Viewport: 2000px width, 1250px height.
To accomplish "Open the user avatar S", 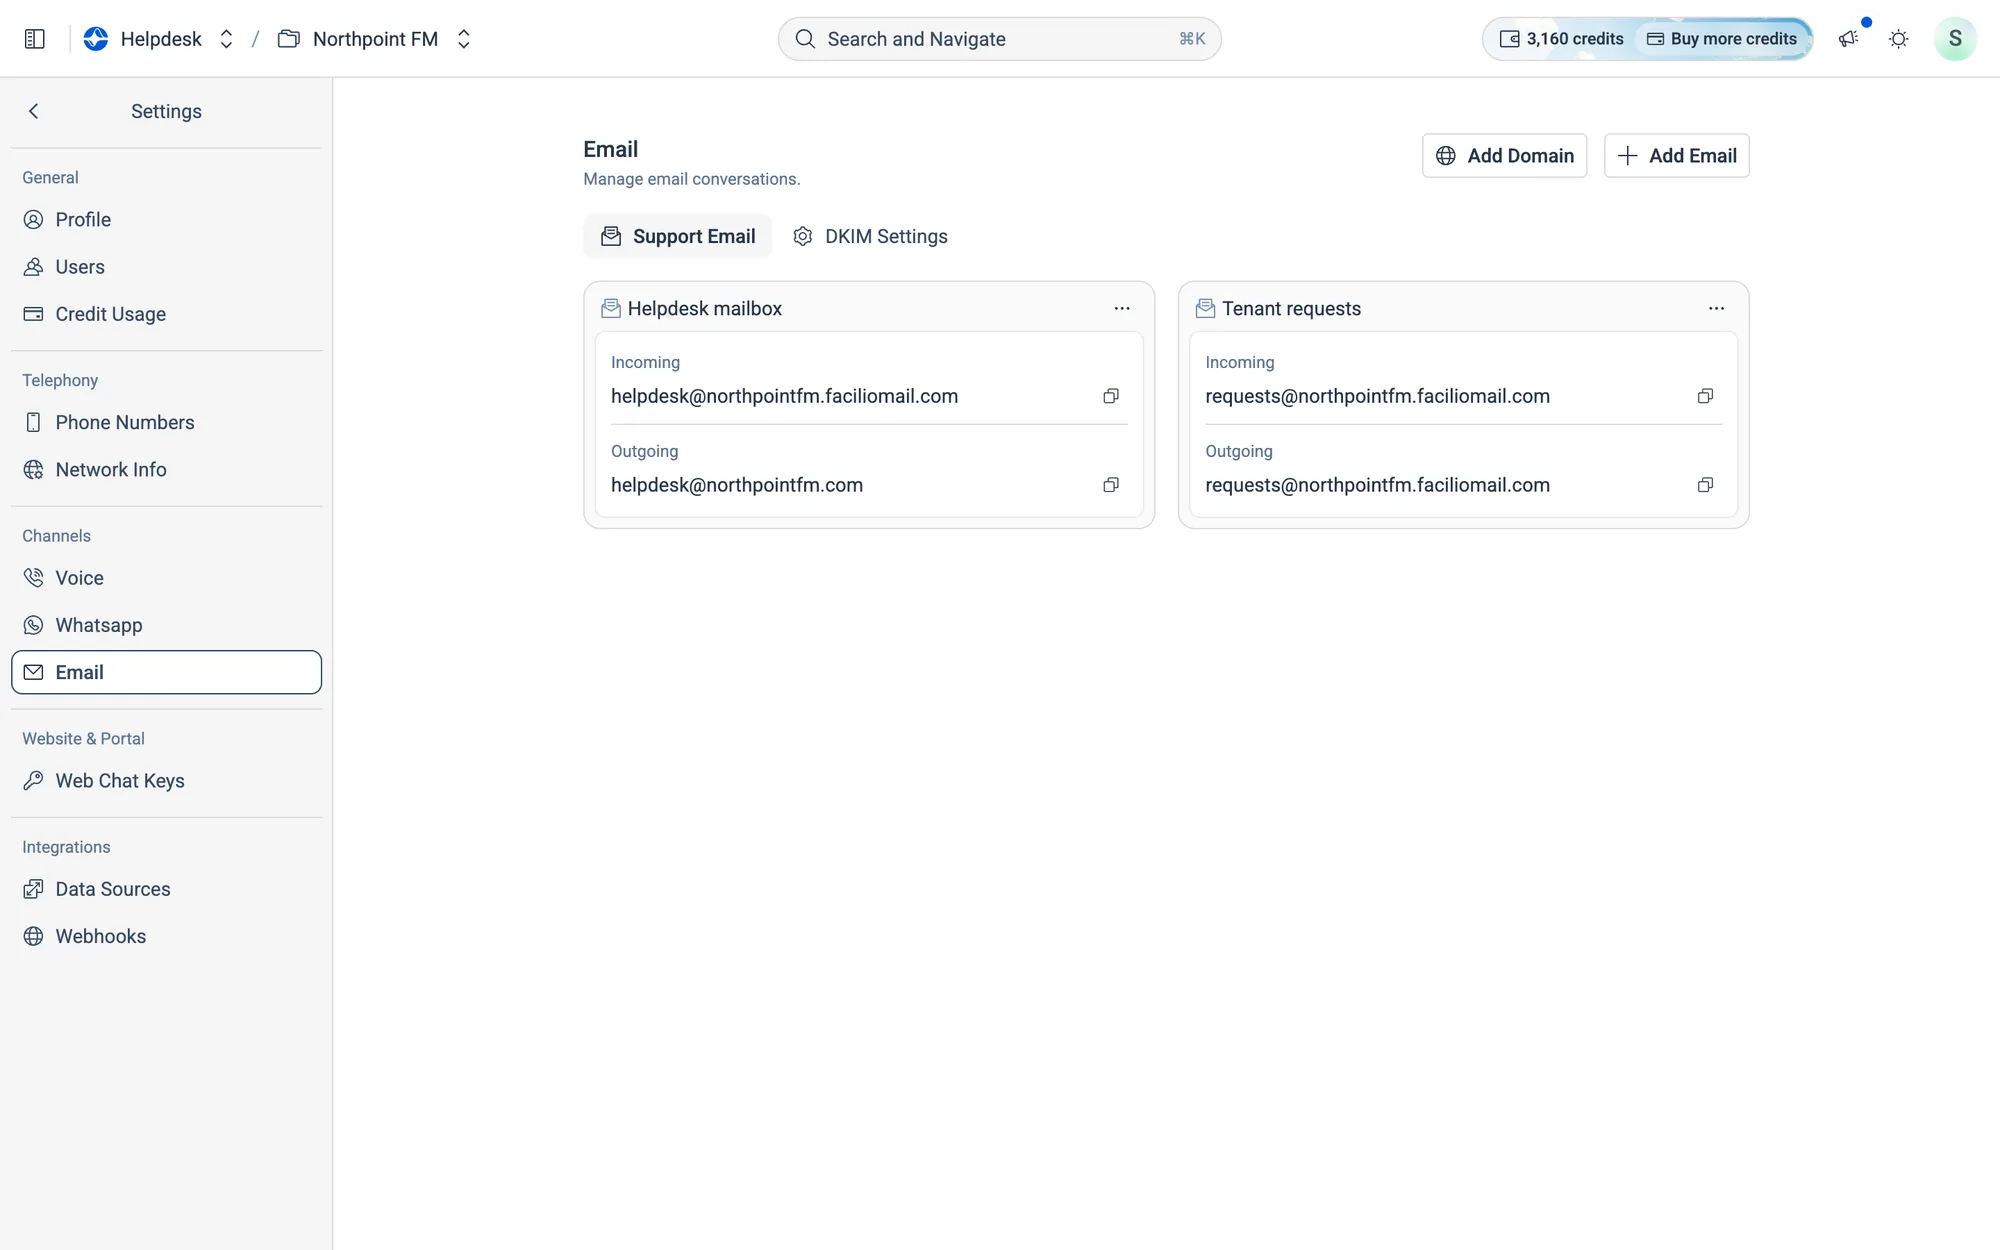I will coord(1955,39).
